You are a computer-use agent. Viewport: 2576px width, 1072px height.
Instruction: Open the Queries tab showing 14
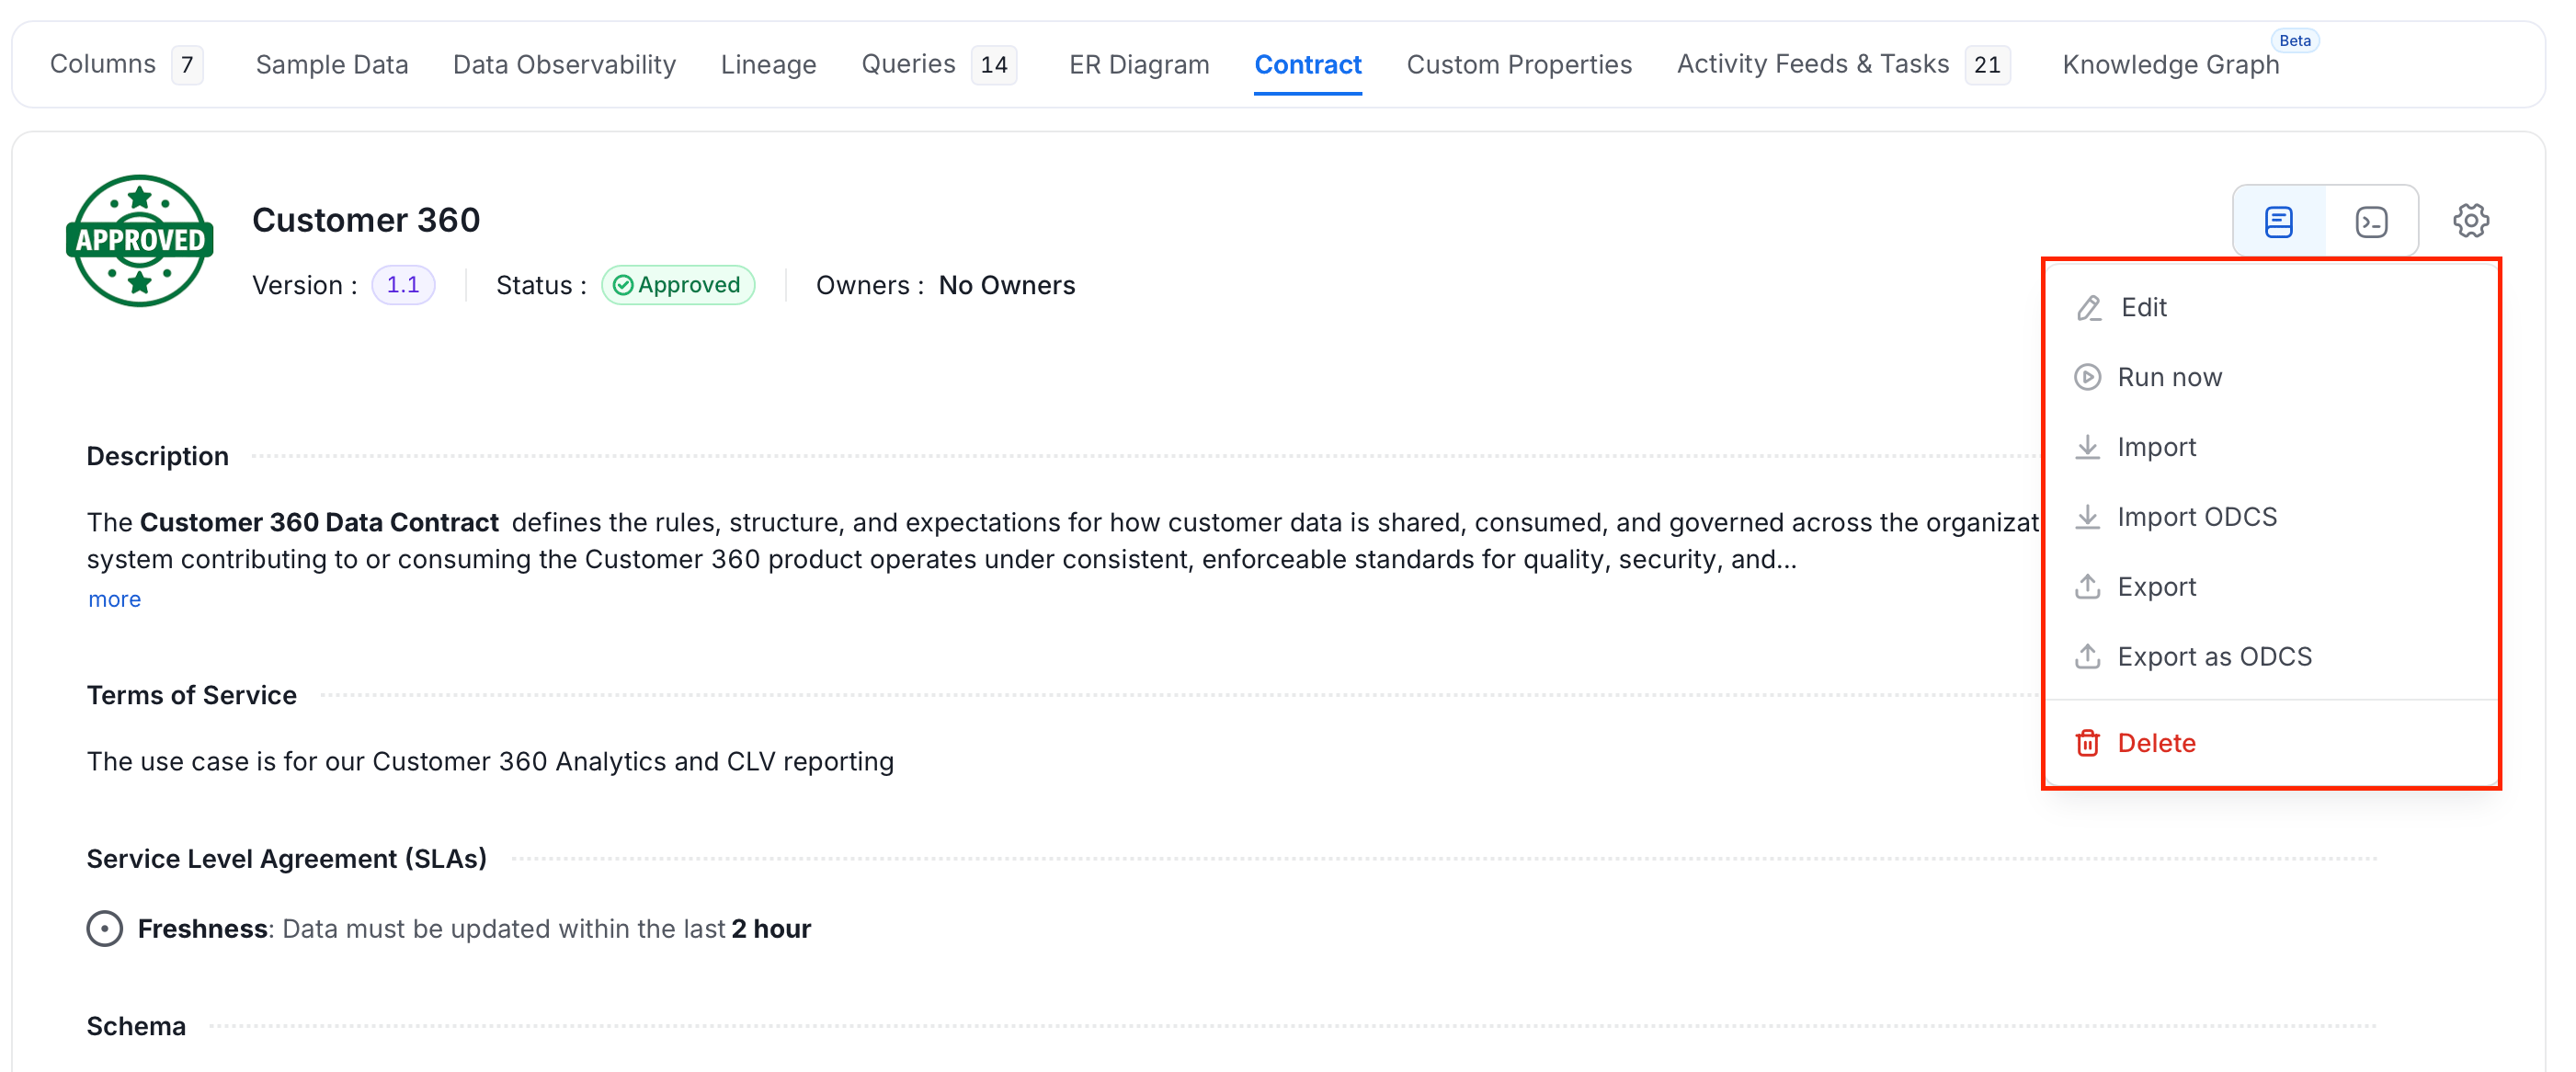(938, 65)
